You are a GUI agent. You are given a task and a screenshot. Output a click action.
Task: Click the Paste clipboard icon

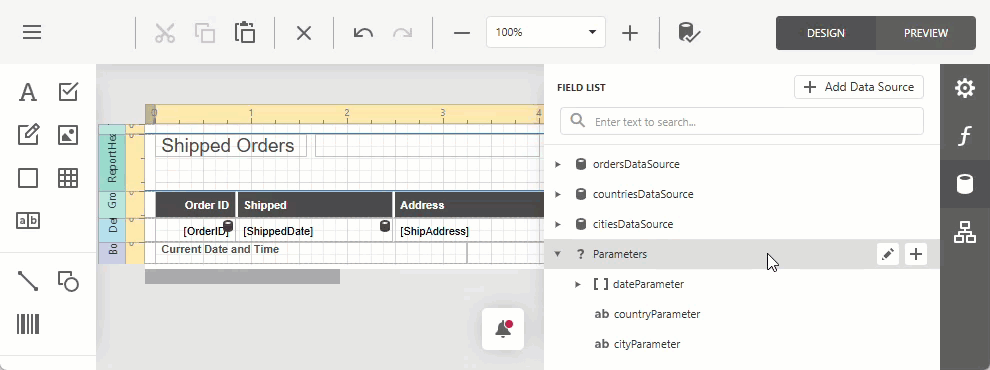[x=244, y=33]
